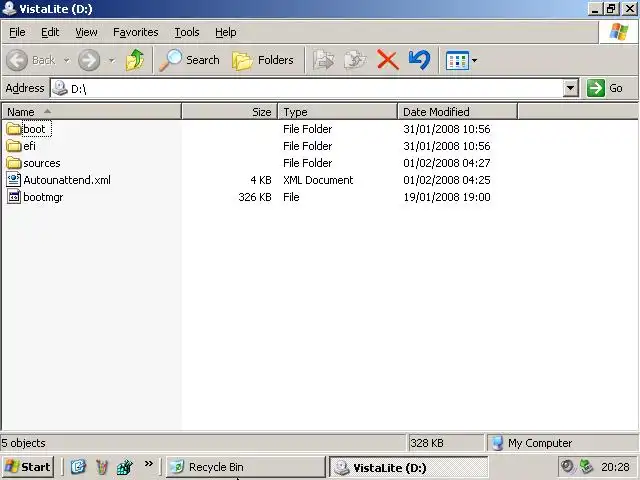The image size is (640, 480).
Task: Open the Favorites menu
Action: tap(136, 32)
